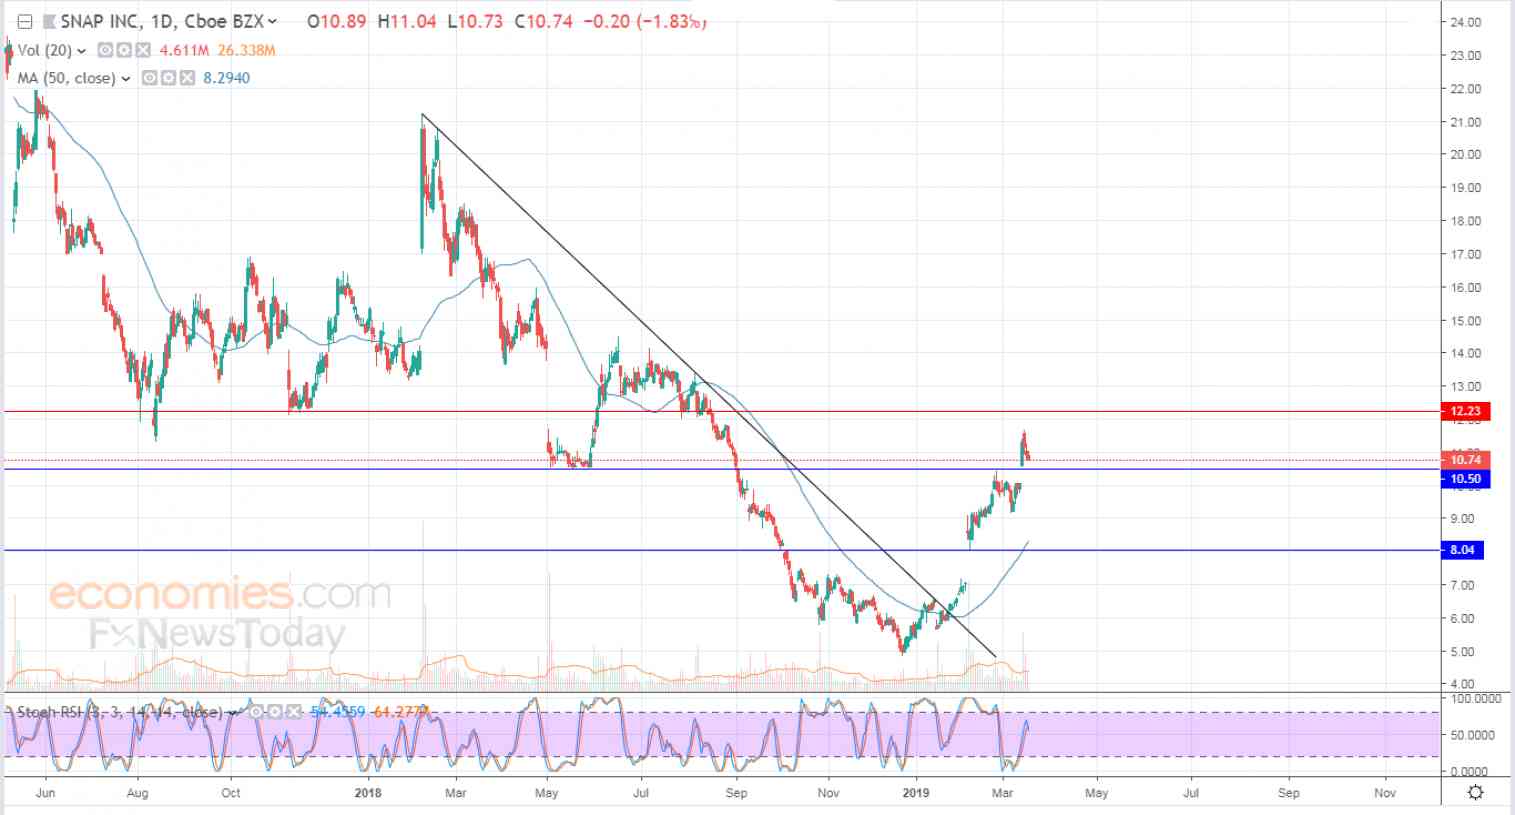Viewport: 1515px width, 815px height.
Task: Select the blue 8.04 price label
Action: point(1463,550)
